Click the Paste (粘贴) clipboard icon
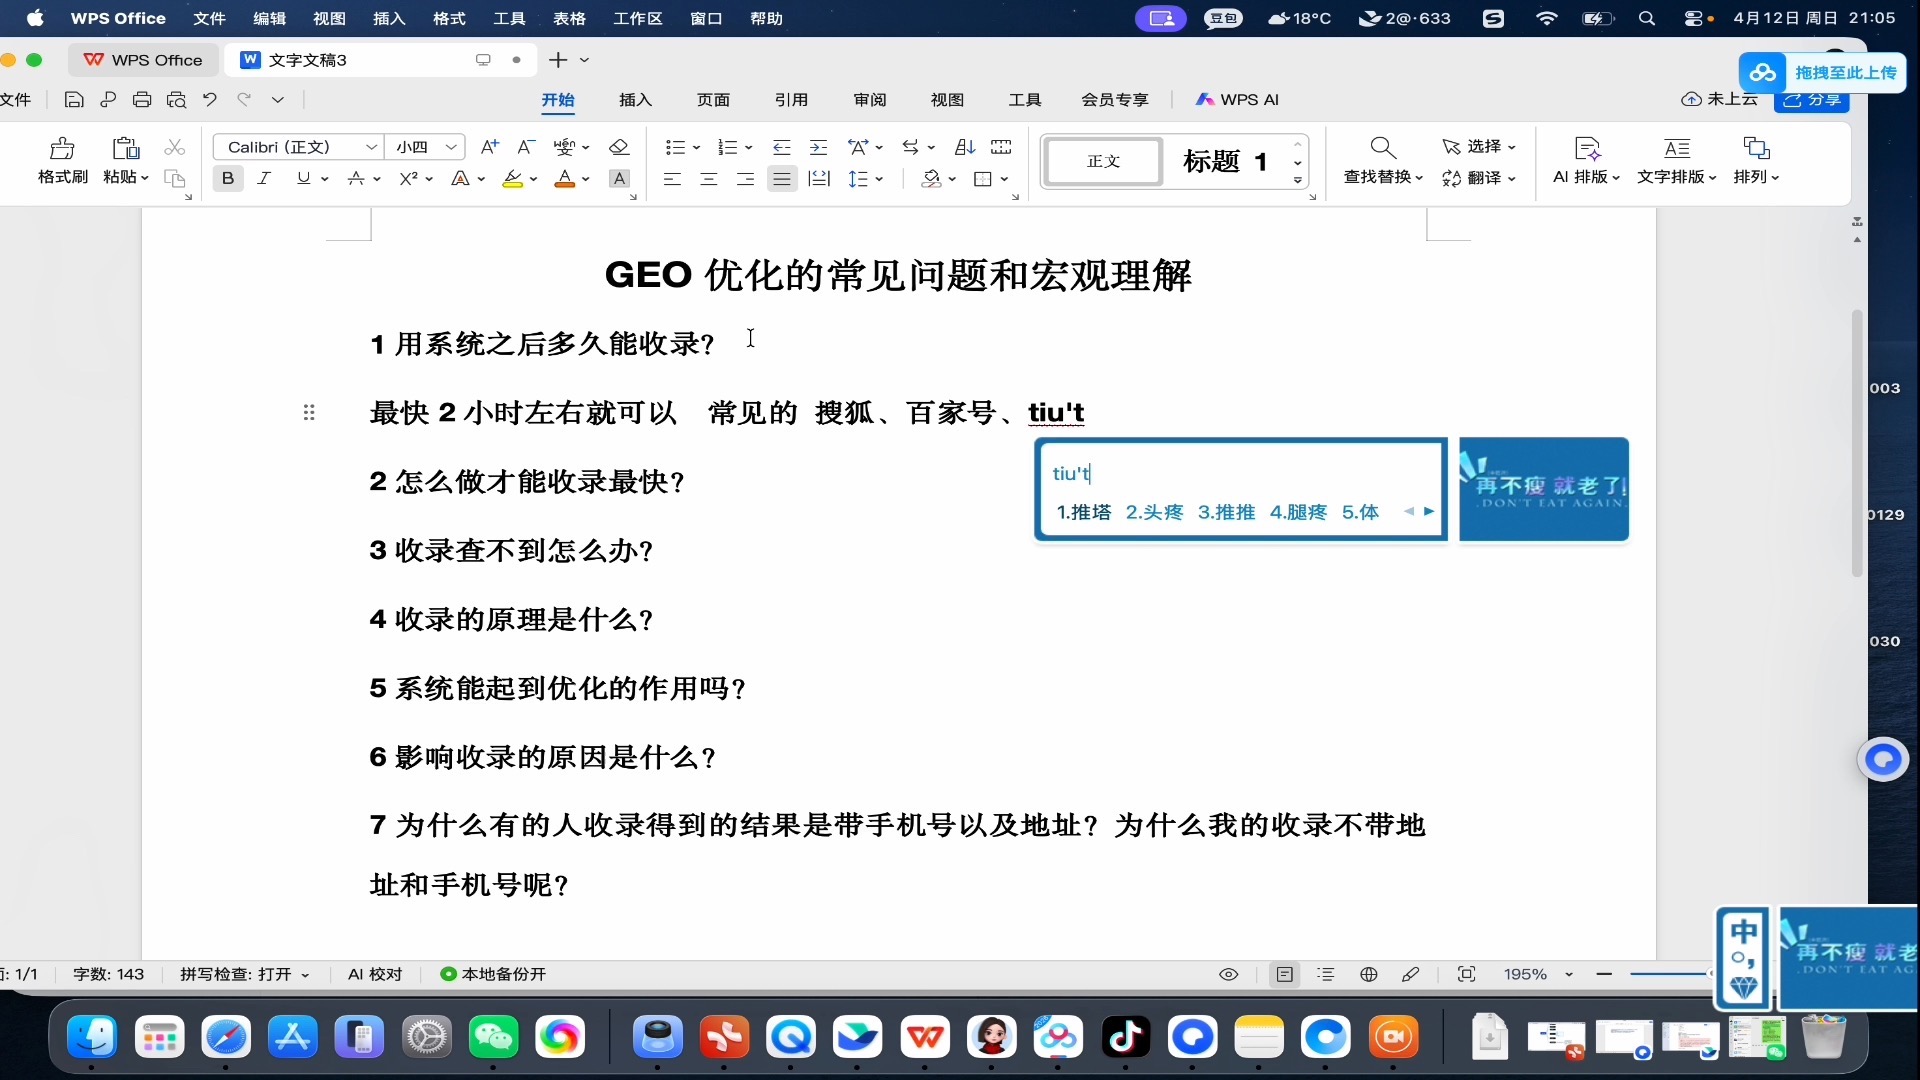 point(125,148)
